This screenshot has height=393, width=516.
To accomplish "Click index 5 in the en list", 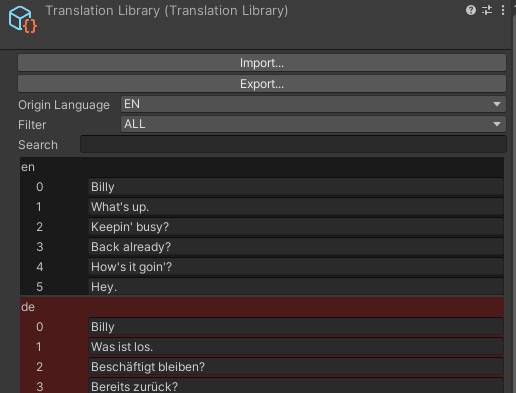I will point(40,287).
